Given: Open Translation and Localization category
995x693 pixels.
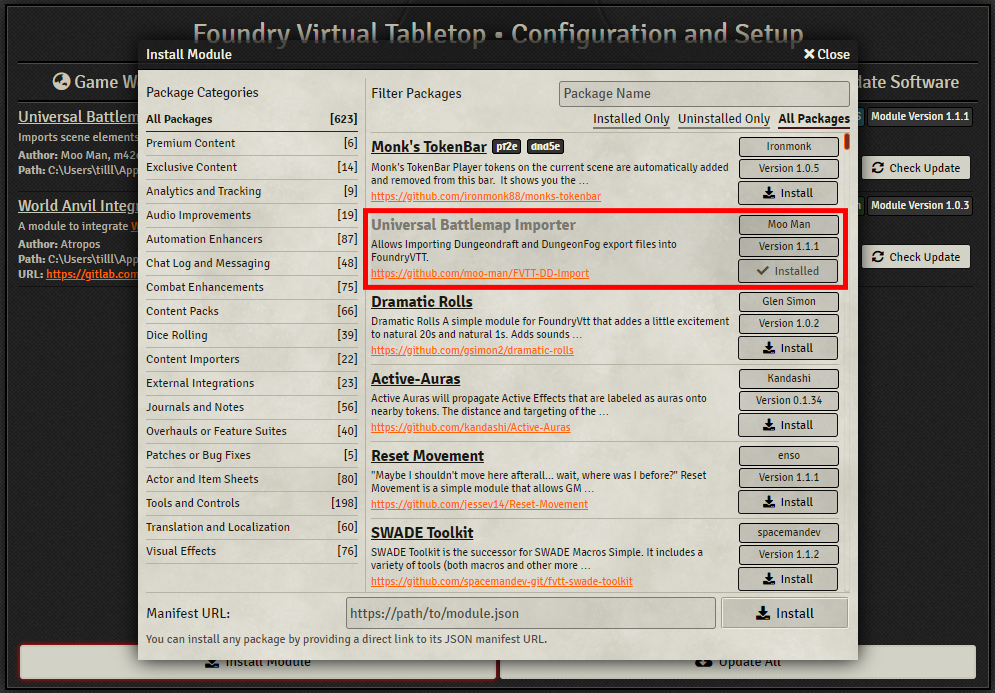Looking at the screenshot, I should 251,527.
